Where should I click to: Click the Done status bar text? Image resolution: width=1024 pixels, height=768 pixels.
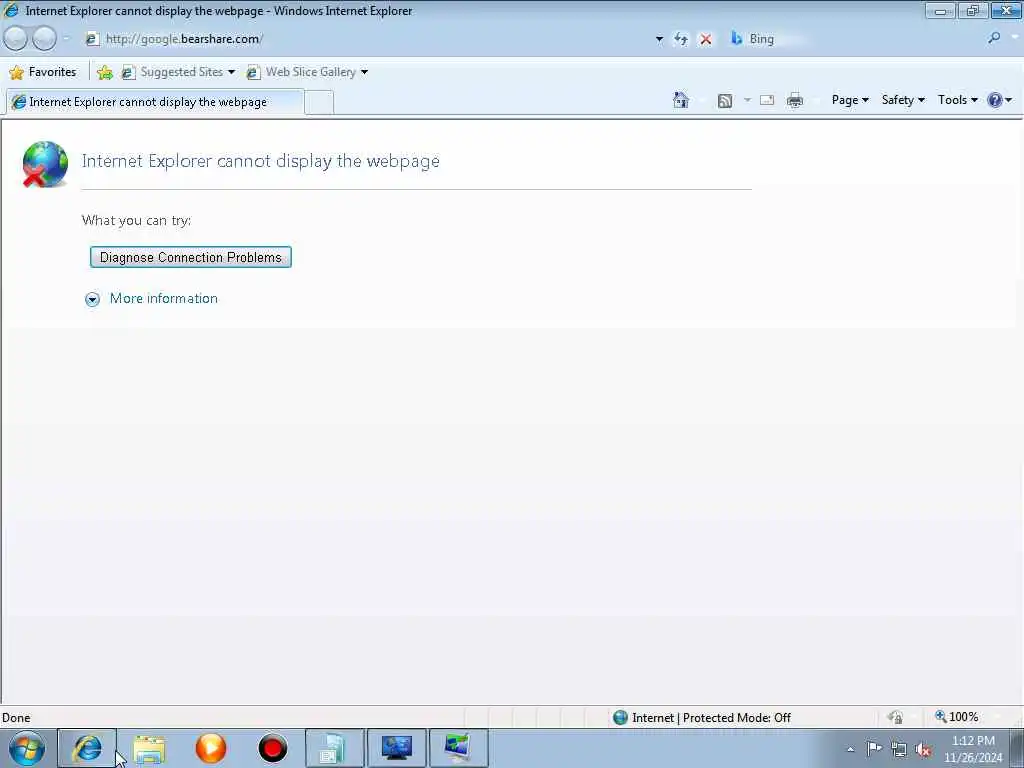[x=16, y=718]
